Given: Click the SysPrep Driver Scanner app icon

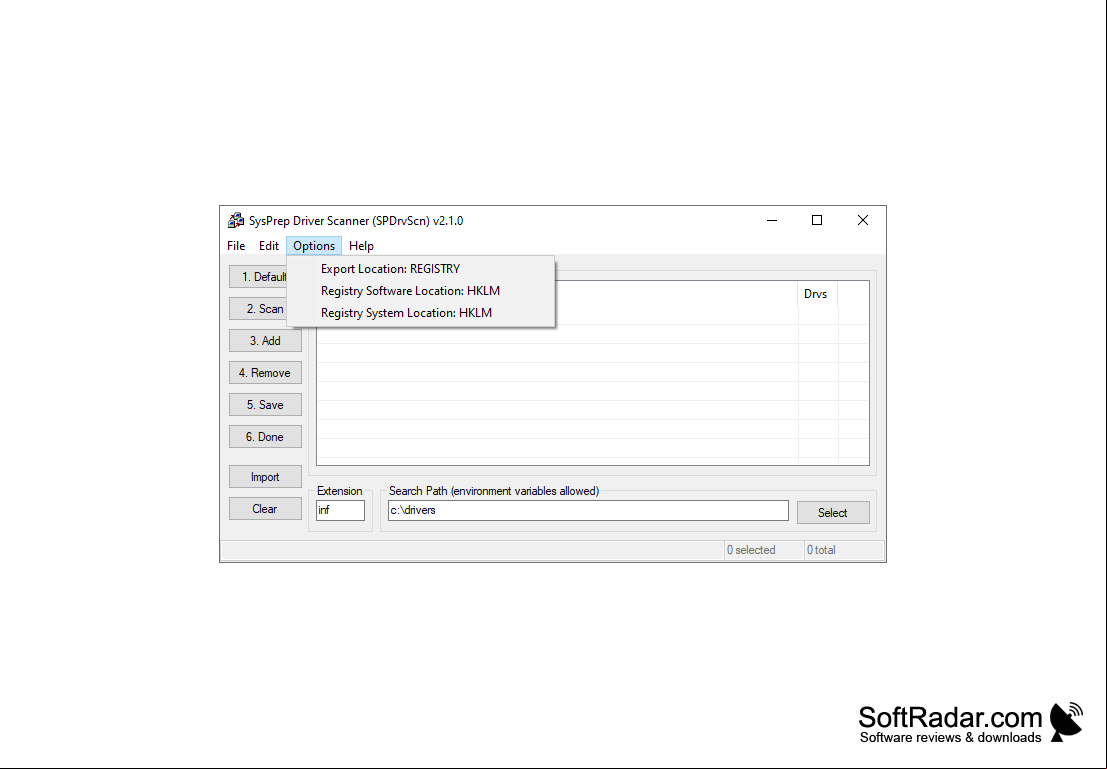Looking at the screenshot, I should click(x=236, y=220).
